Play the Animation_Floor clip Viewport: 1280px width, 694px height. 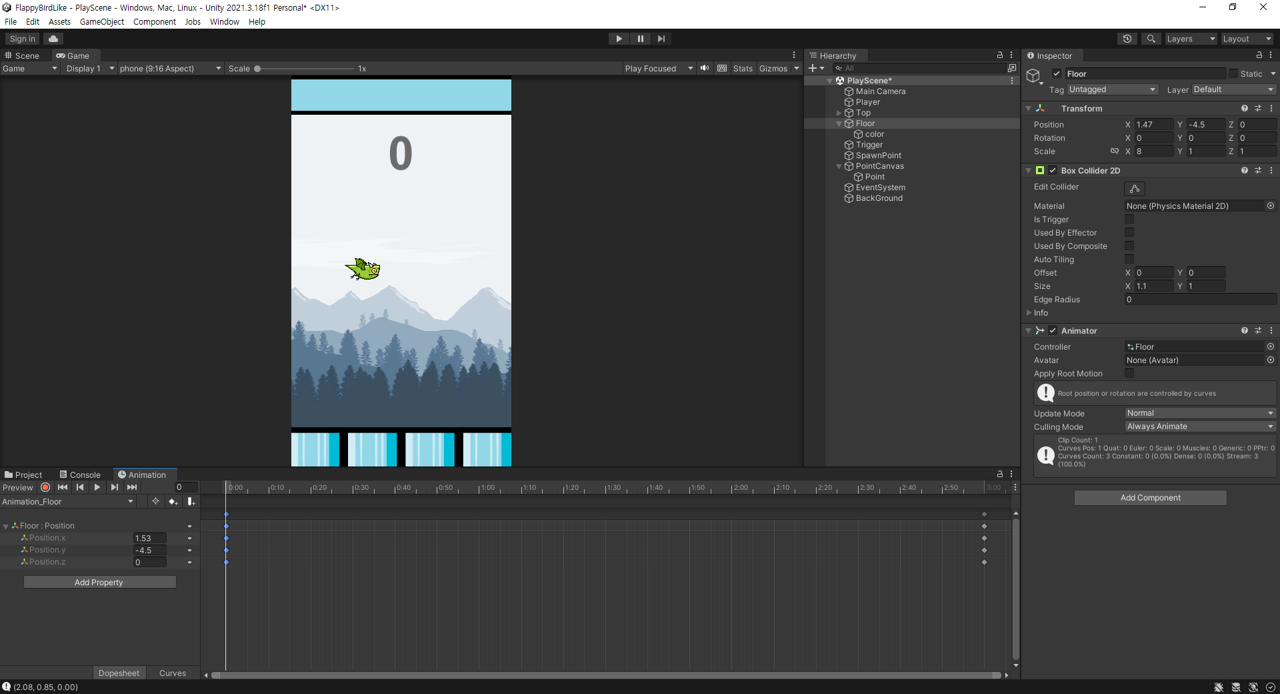pos(97,488)
